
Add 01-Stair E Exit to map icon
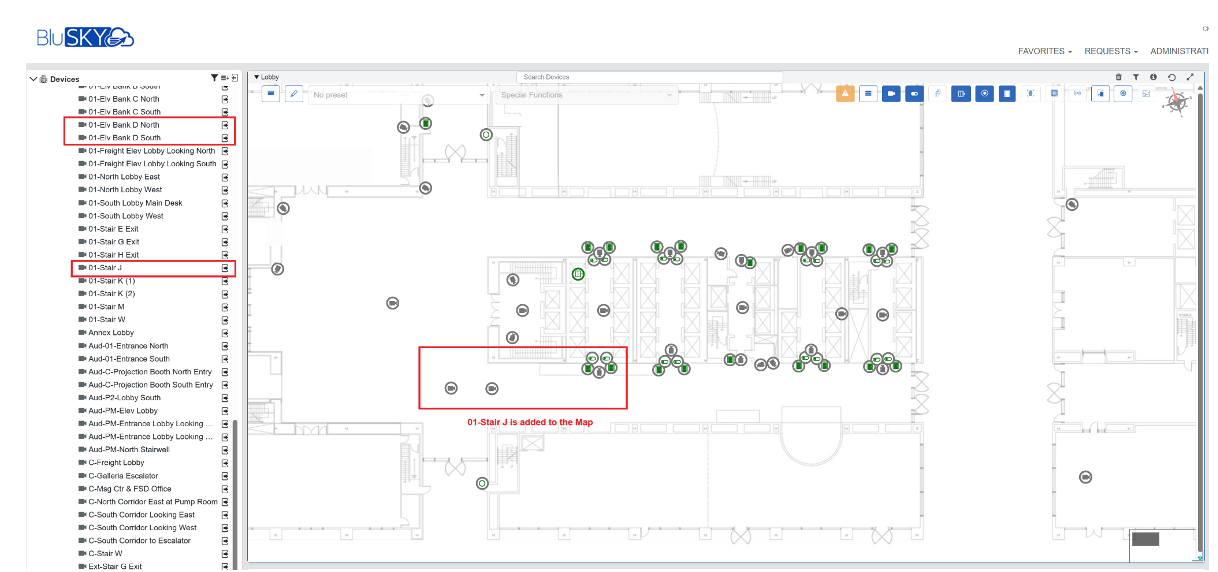click(225, 229)
